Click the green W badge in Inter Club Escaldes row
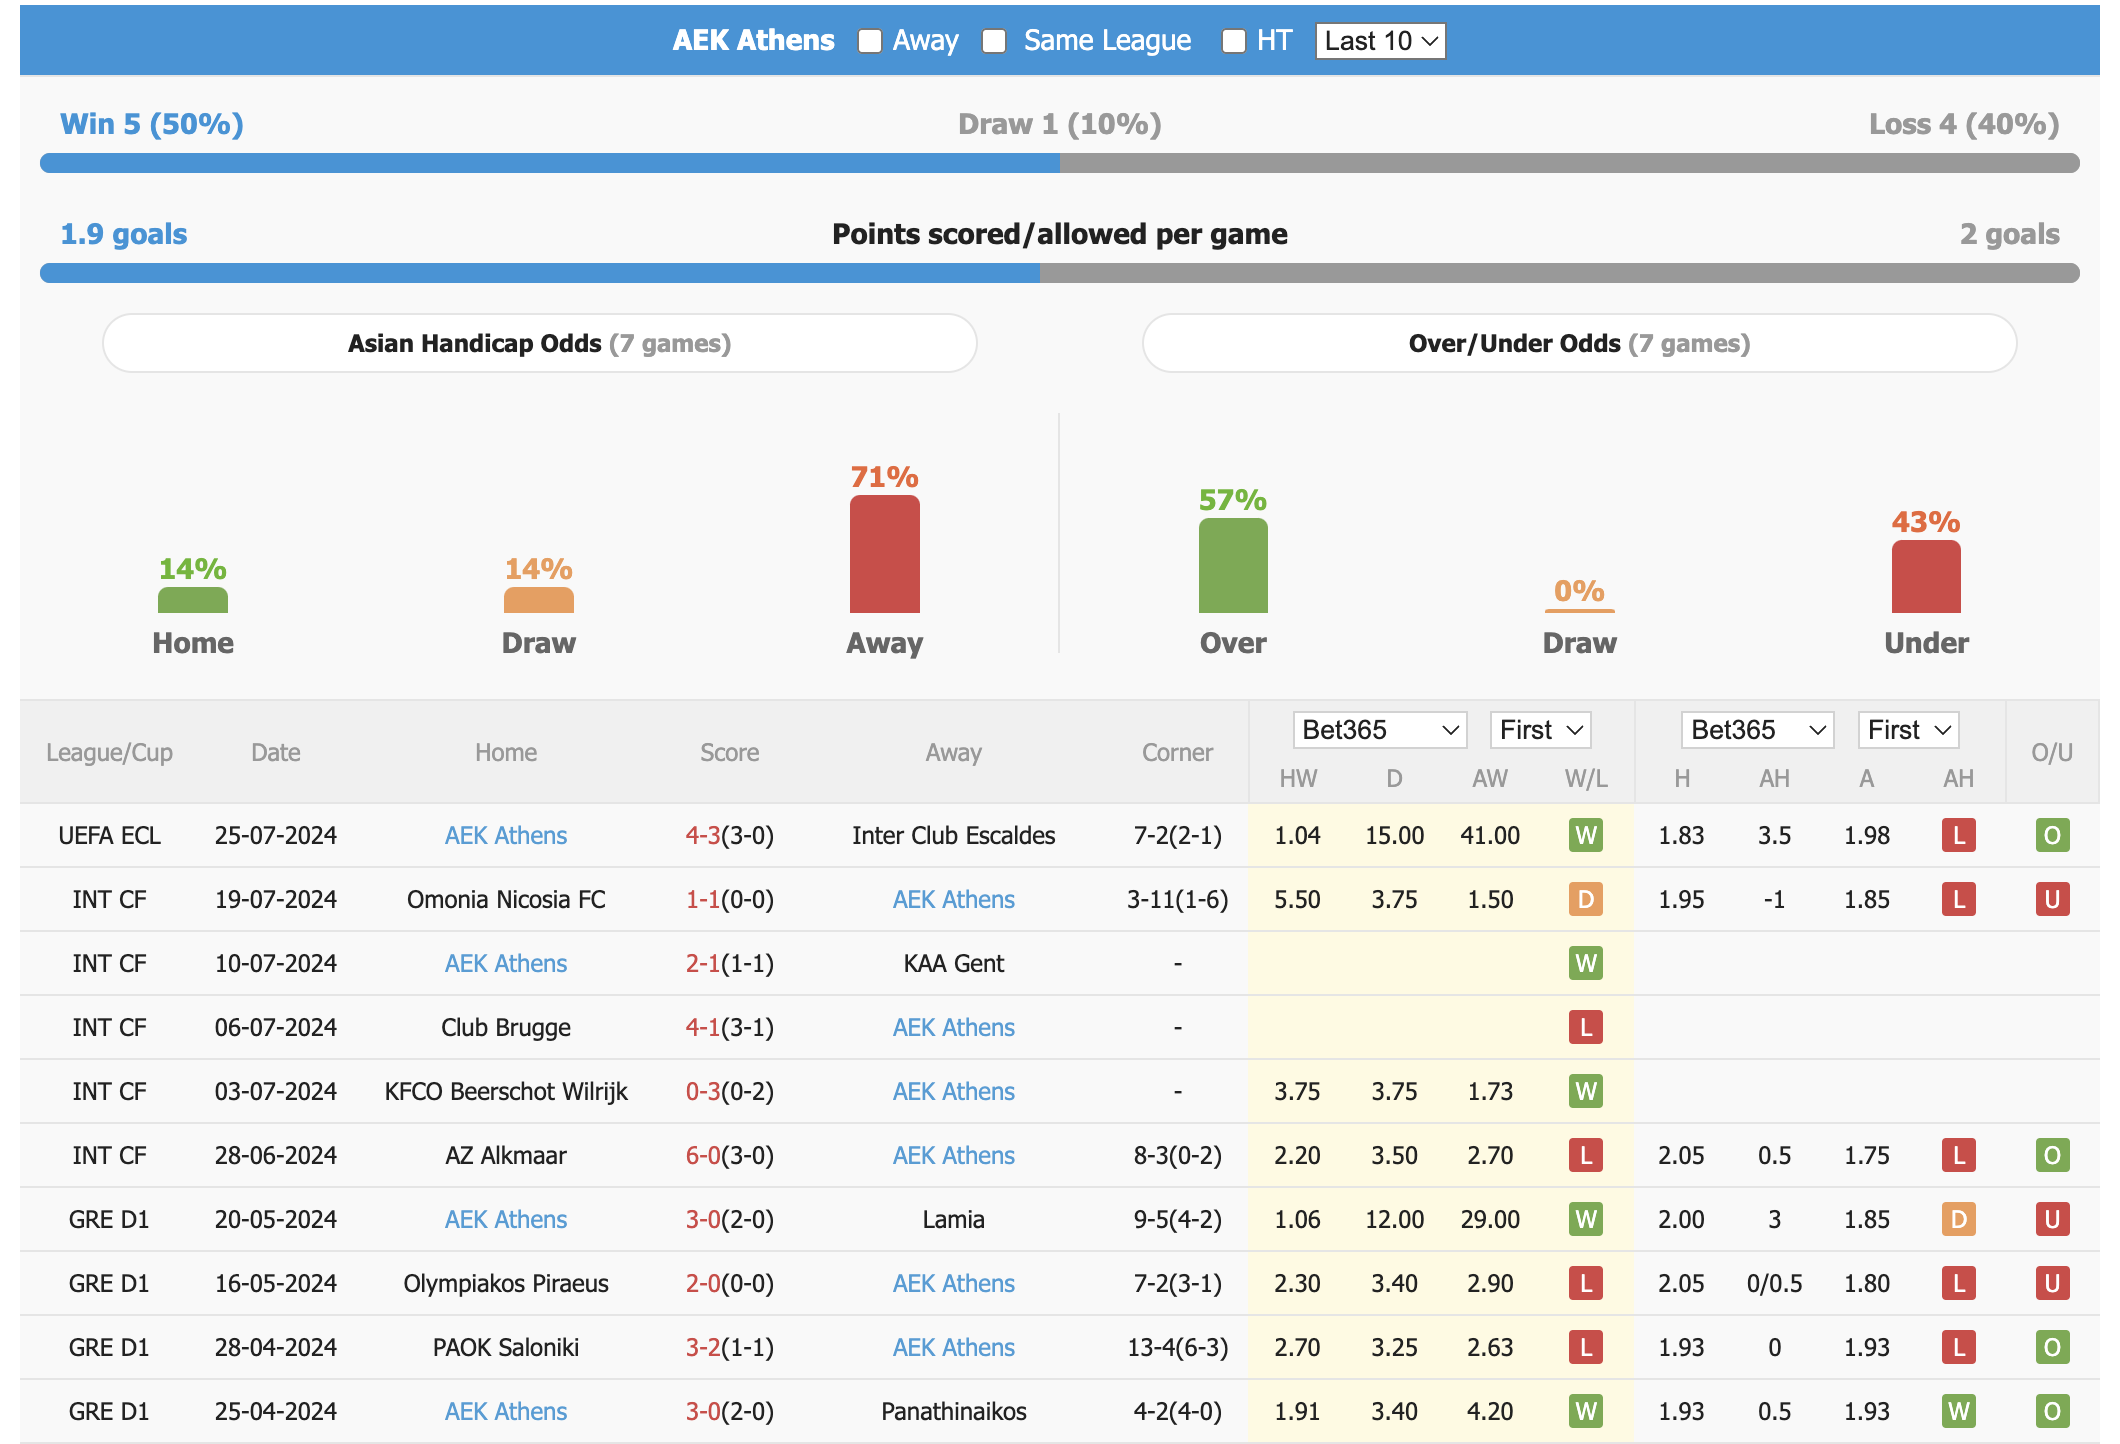The image size is (2120, 1444). coord(1586,835)
